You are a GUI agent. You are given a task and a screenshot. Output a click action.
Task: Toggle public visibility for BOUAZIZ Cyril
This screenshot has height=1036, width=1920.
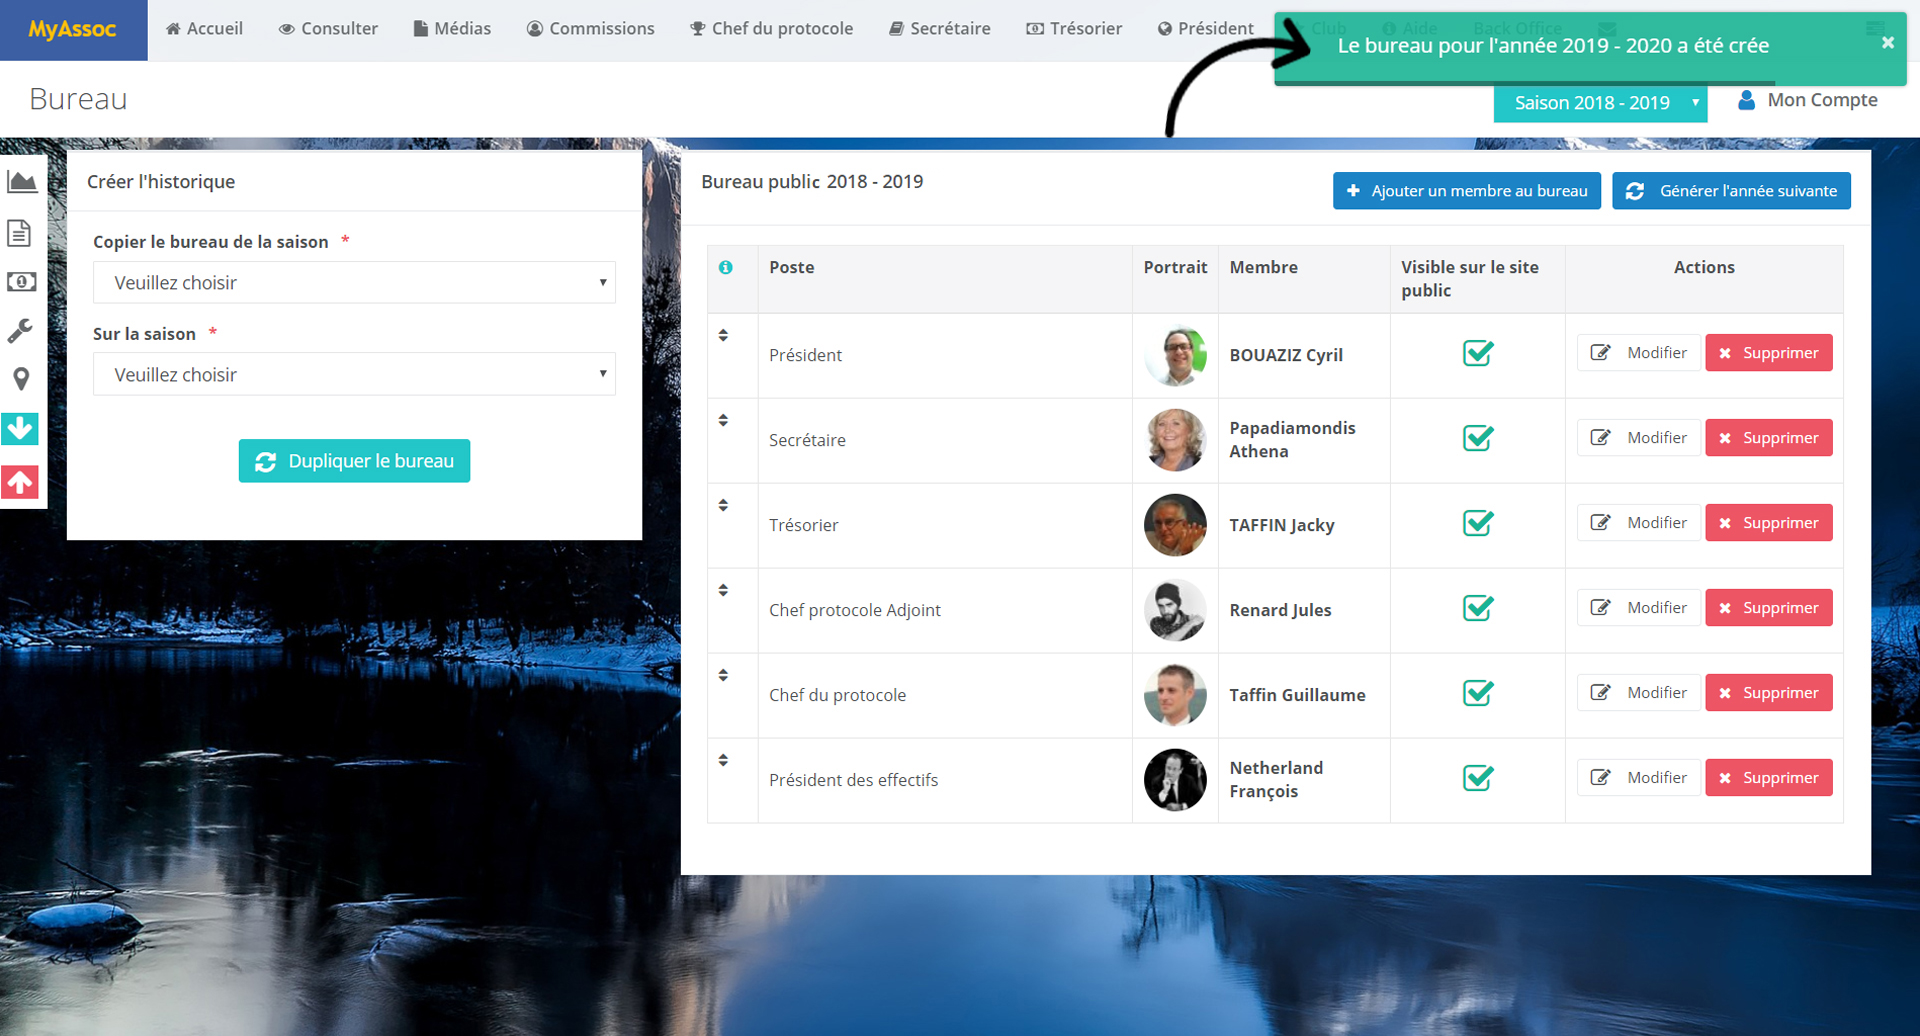[1477, 353]
